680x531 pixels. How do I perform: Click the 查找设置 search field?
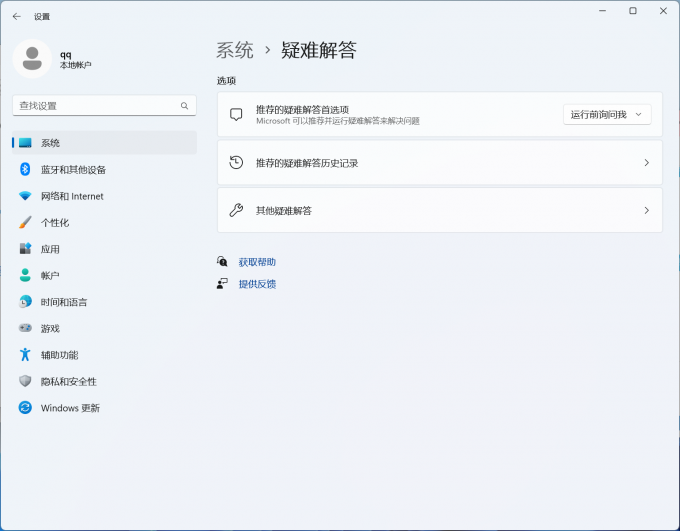click(x=105, y=106)
